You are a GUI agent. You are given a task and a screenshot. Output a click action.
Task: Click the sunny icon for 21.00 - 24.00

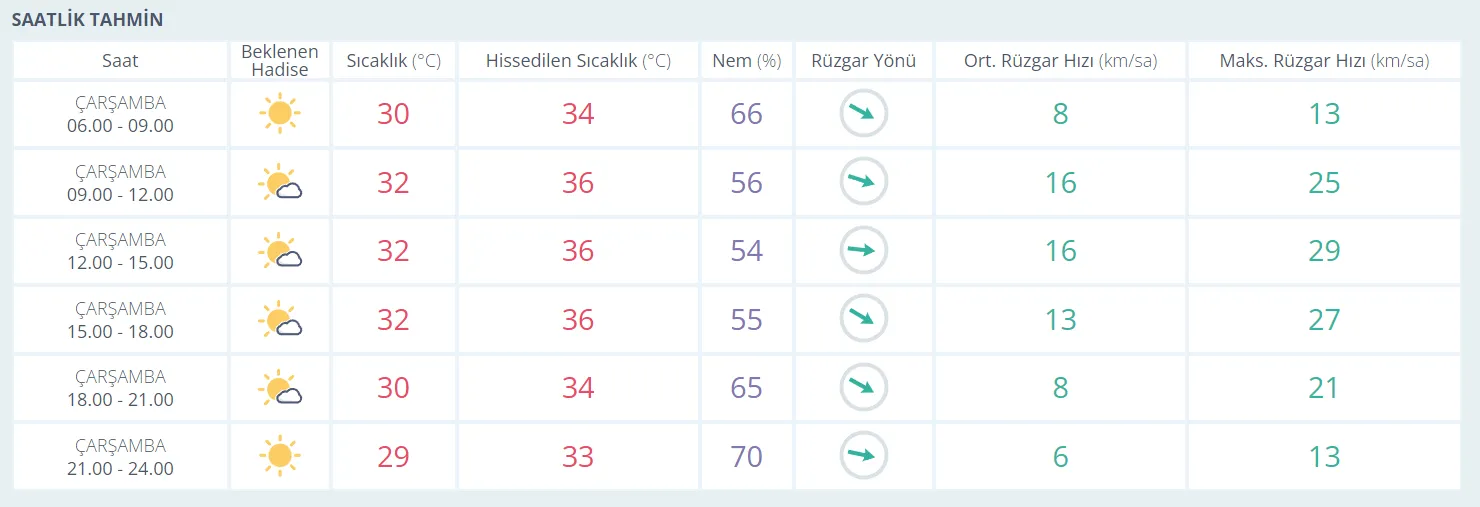pyautogui.click(x=279, y=456)
